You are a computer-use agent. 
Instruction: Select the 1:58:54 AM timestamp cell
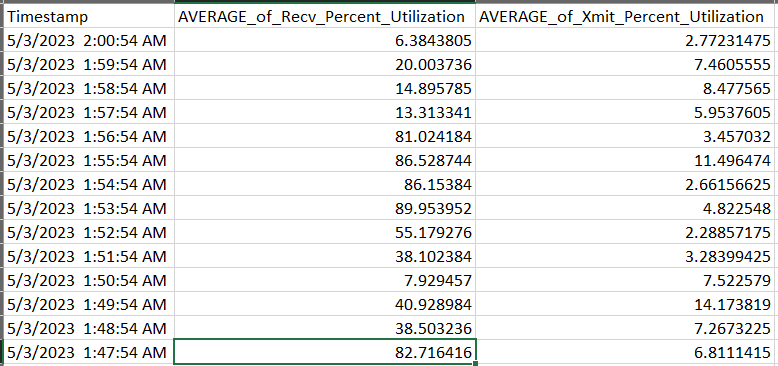click(89, 88)
